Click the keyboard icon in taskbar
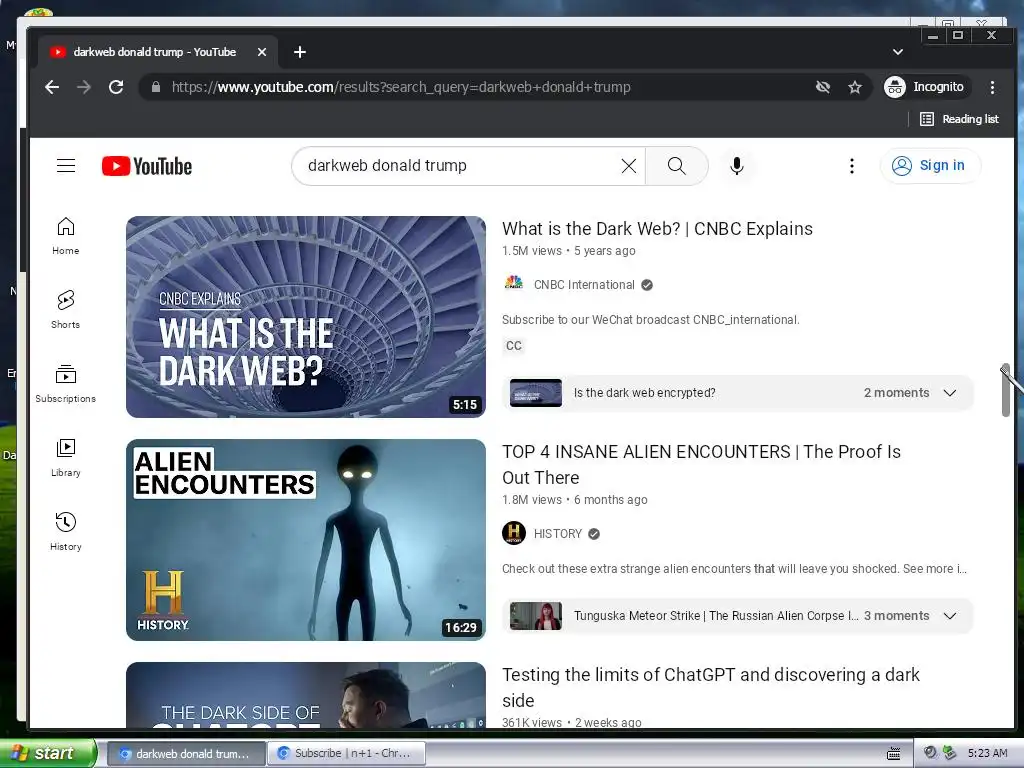 click(x=893, y=753)
